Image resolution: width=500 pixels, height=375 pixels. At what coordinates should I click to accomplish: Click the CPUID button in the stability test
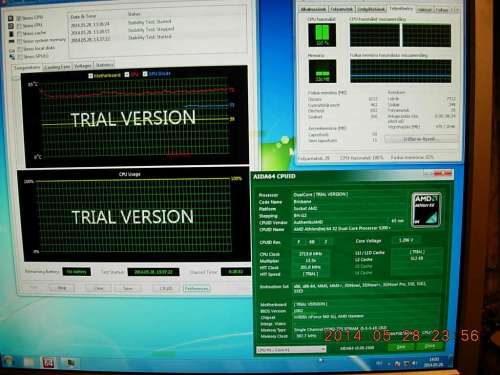[x=166, y=288]
